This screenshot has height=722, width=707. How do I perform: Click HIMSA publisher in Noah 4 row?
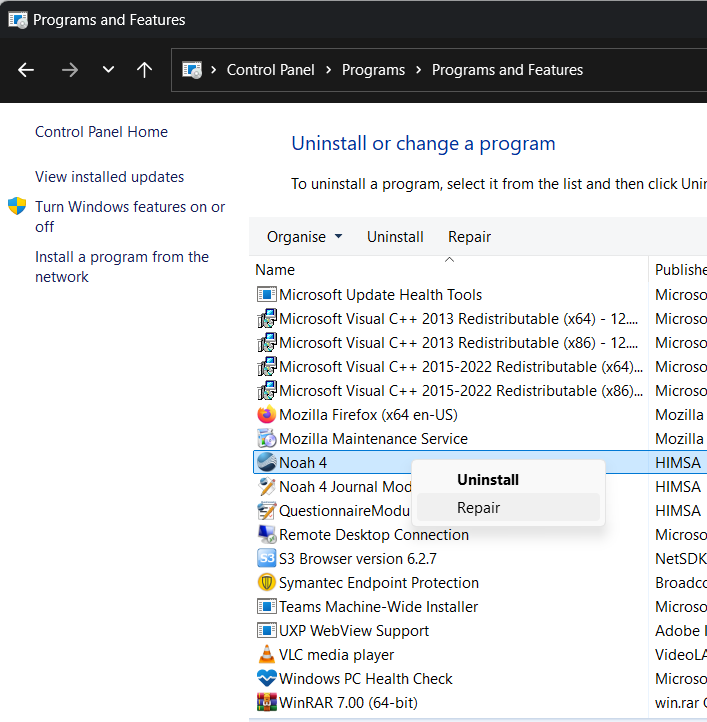click(x=678, y=463)
